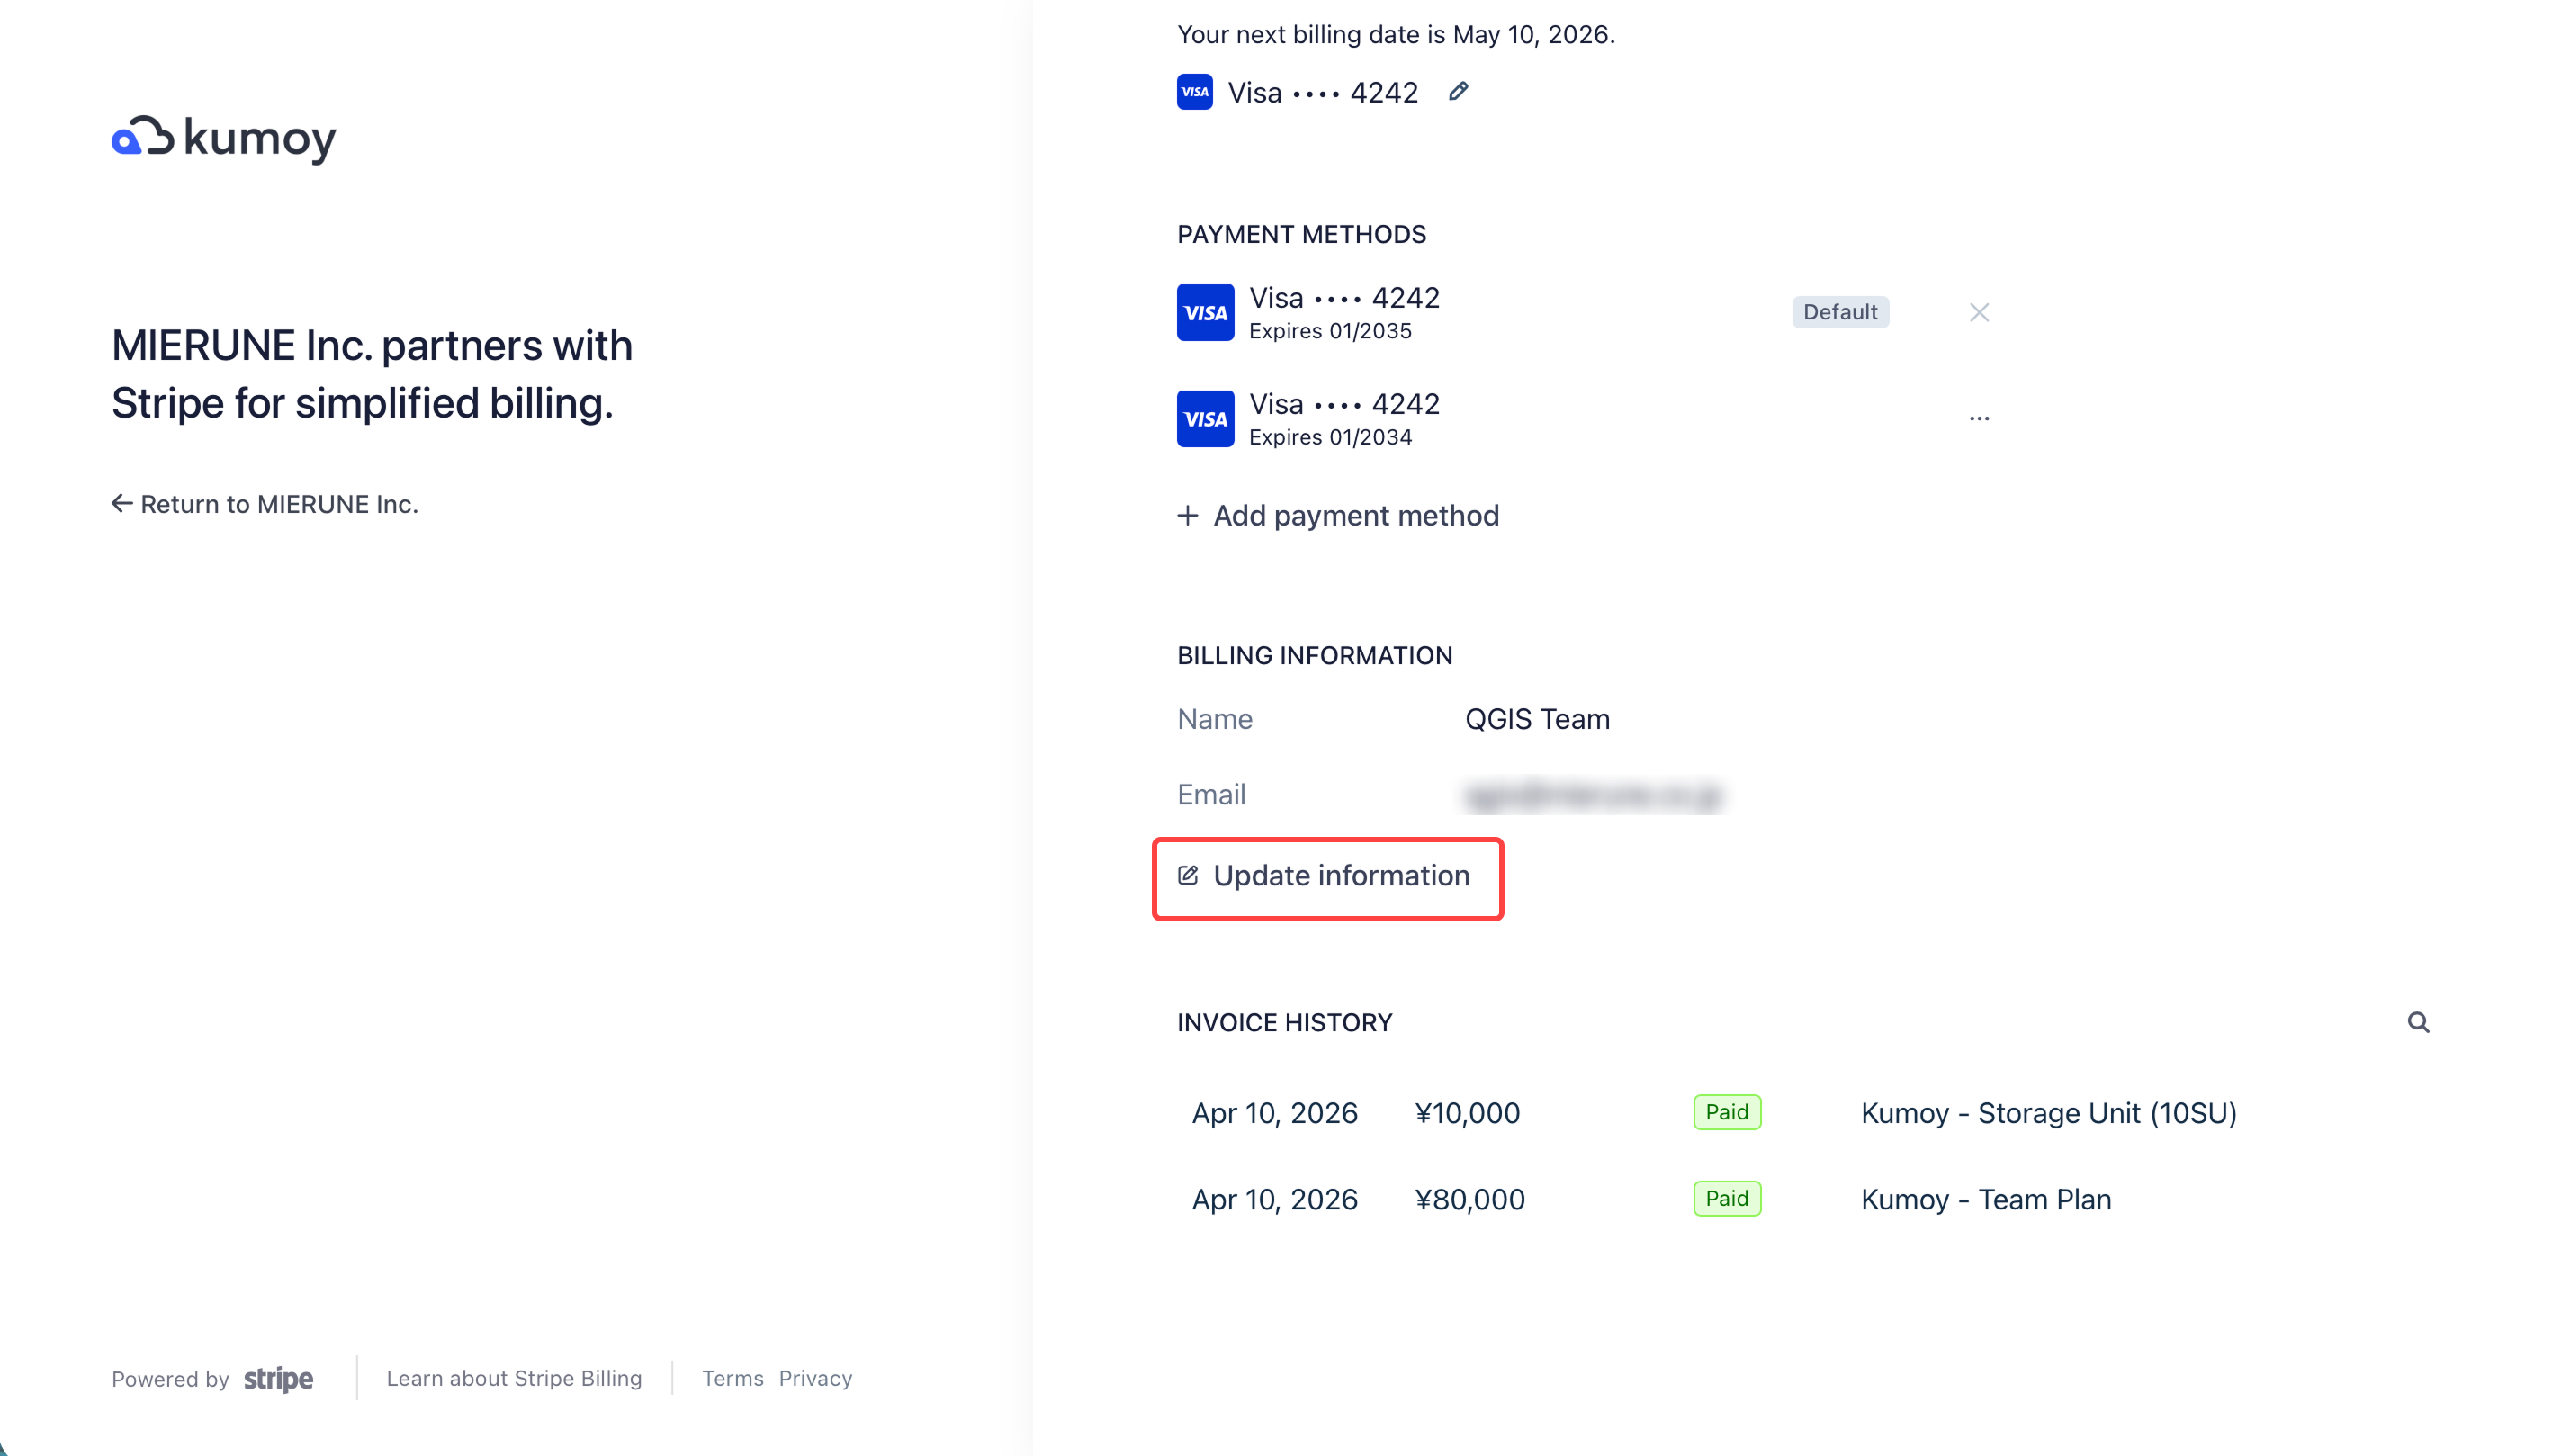
Task: Open the Terms link
Action: click(732, 1378)
